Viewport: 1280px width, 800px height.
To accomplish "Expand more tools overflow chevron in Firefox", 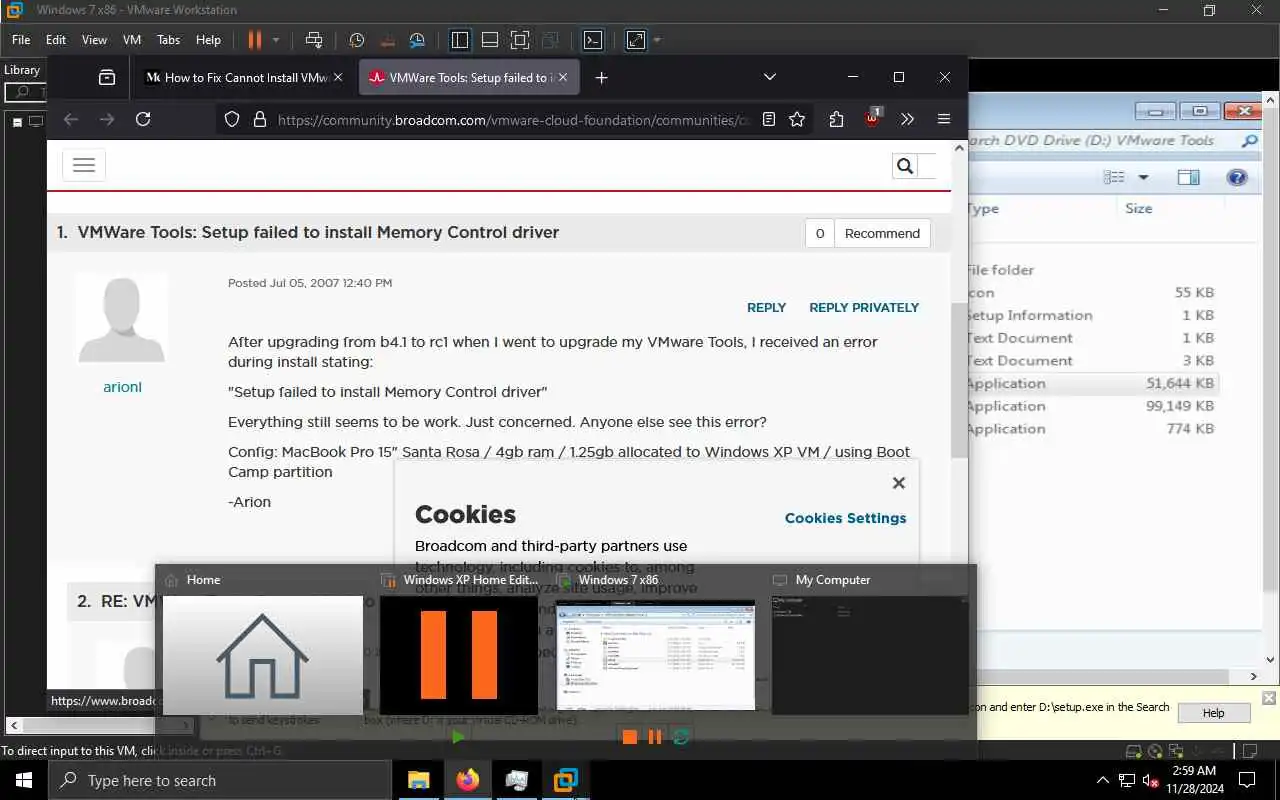I will tap(907, 119).
